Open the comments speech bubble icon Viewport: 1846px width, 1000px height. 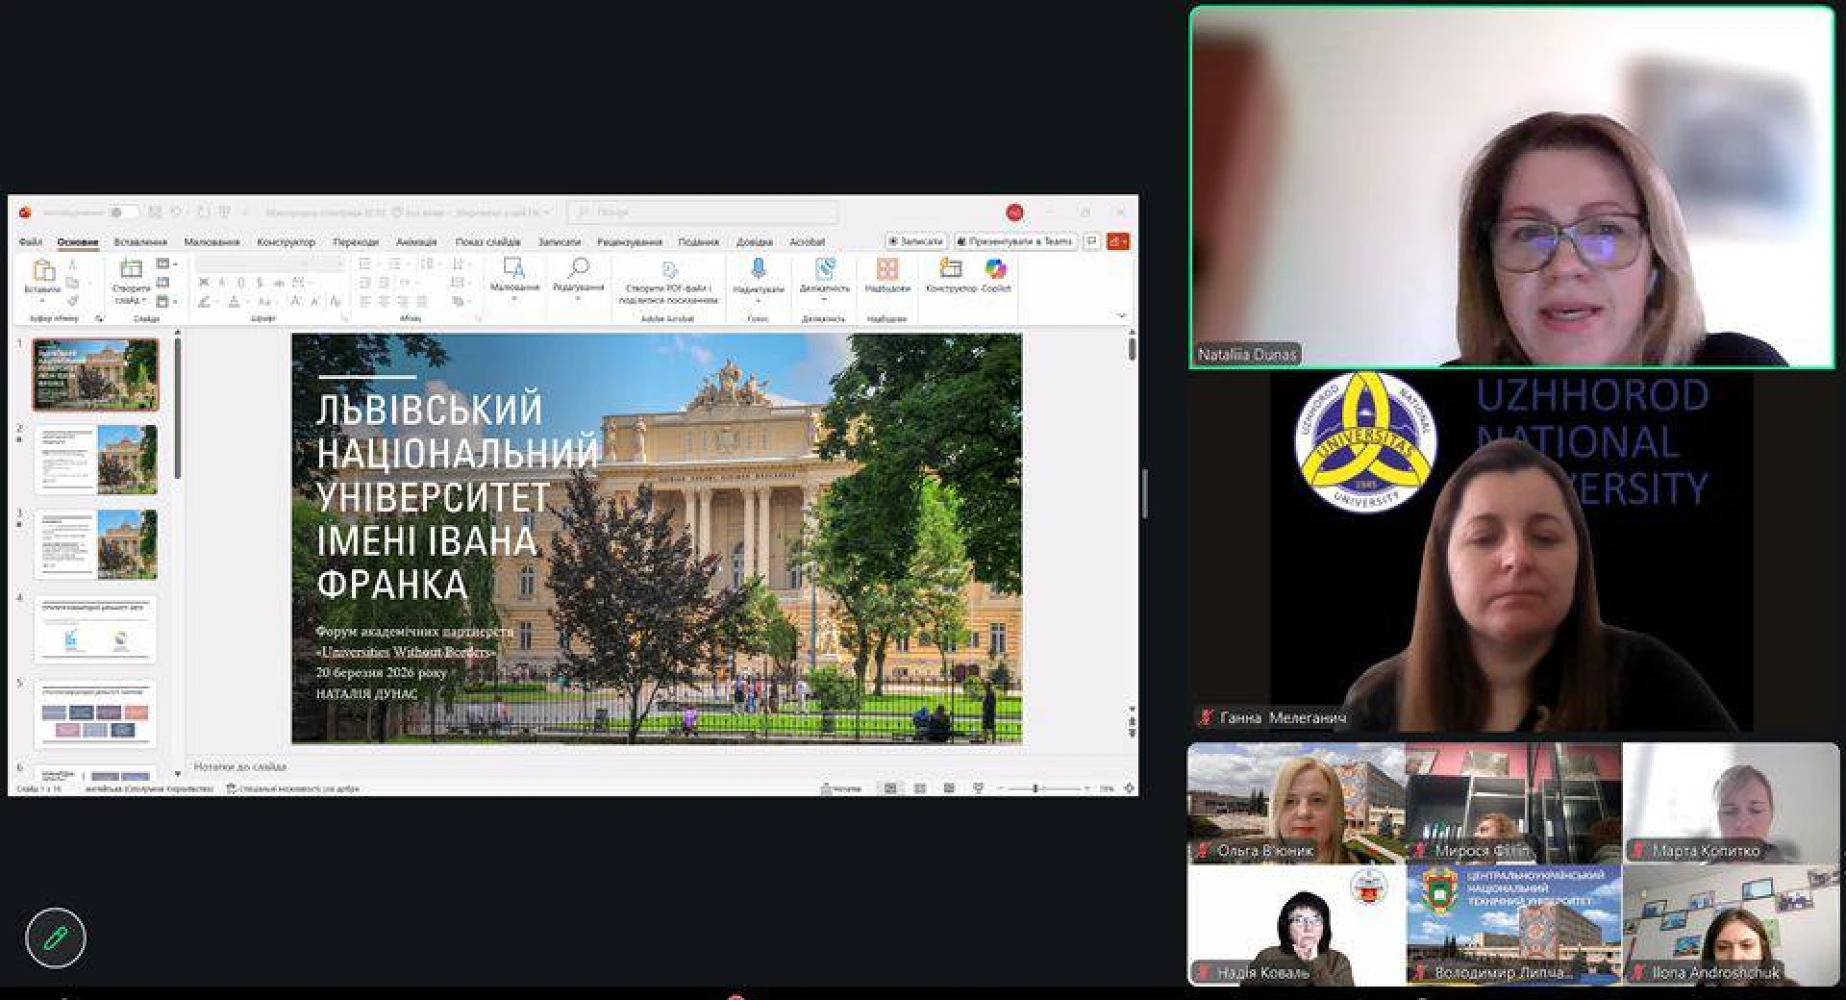(x=1092, y=241)
